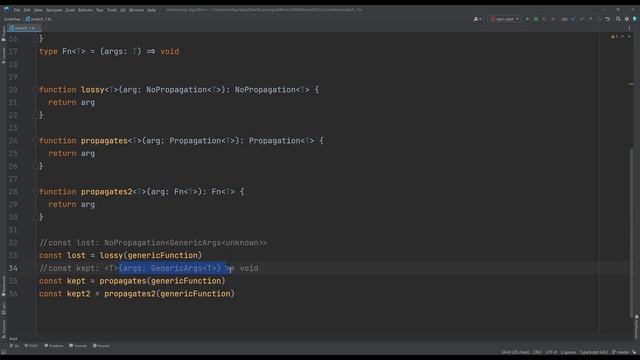Click 'kept' variable on line 35
The height and width of the screenshot is (360, 640).
(76, 281)
